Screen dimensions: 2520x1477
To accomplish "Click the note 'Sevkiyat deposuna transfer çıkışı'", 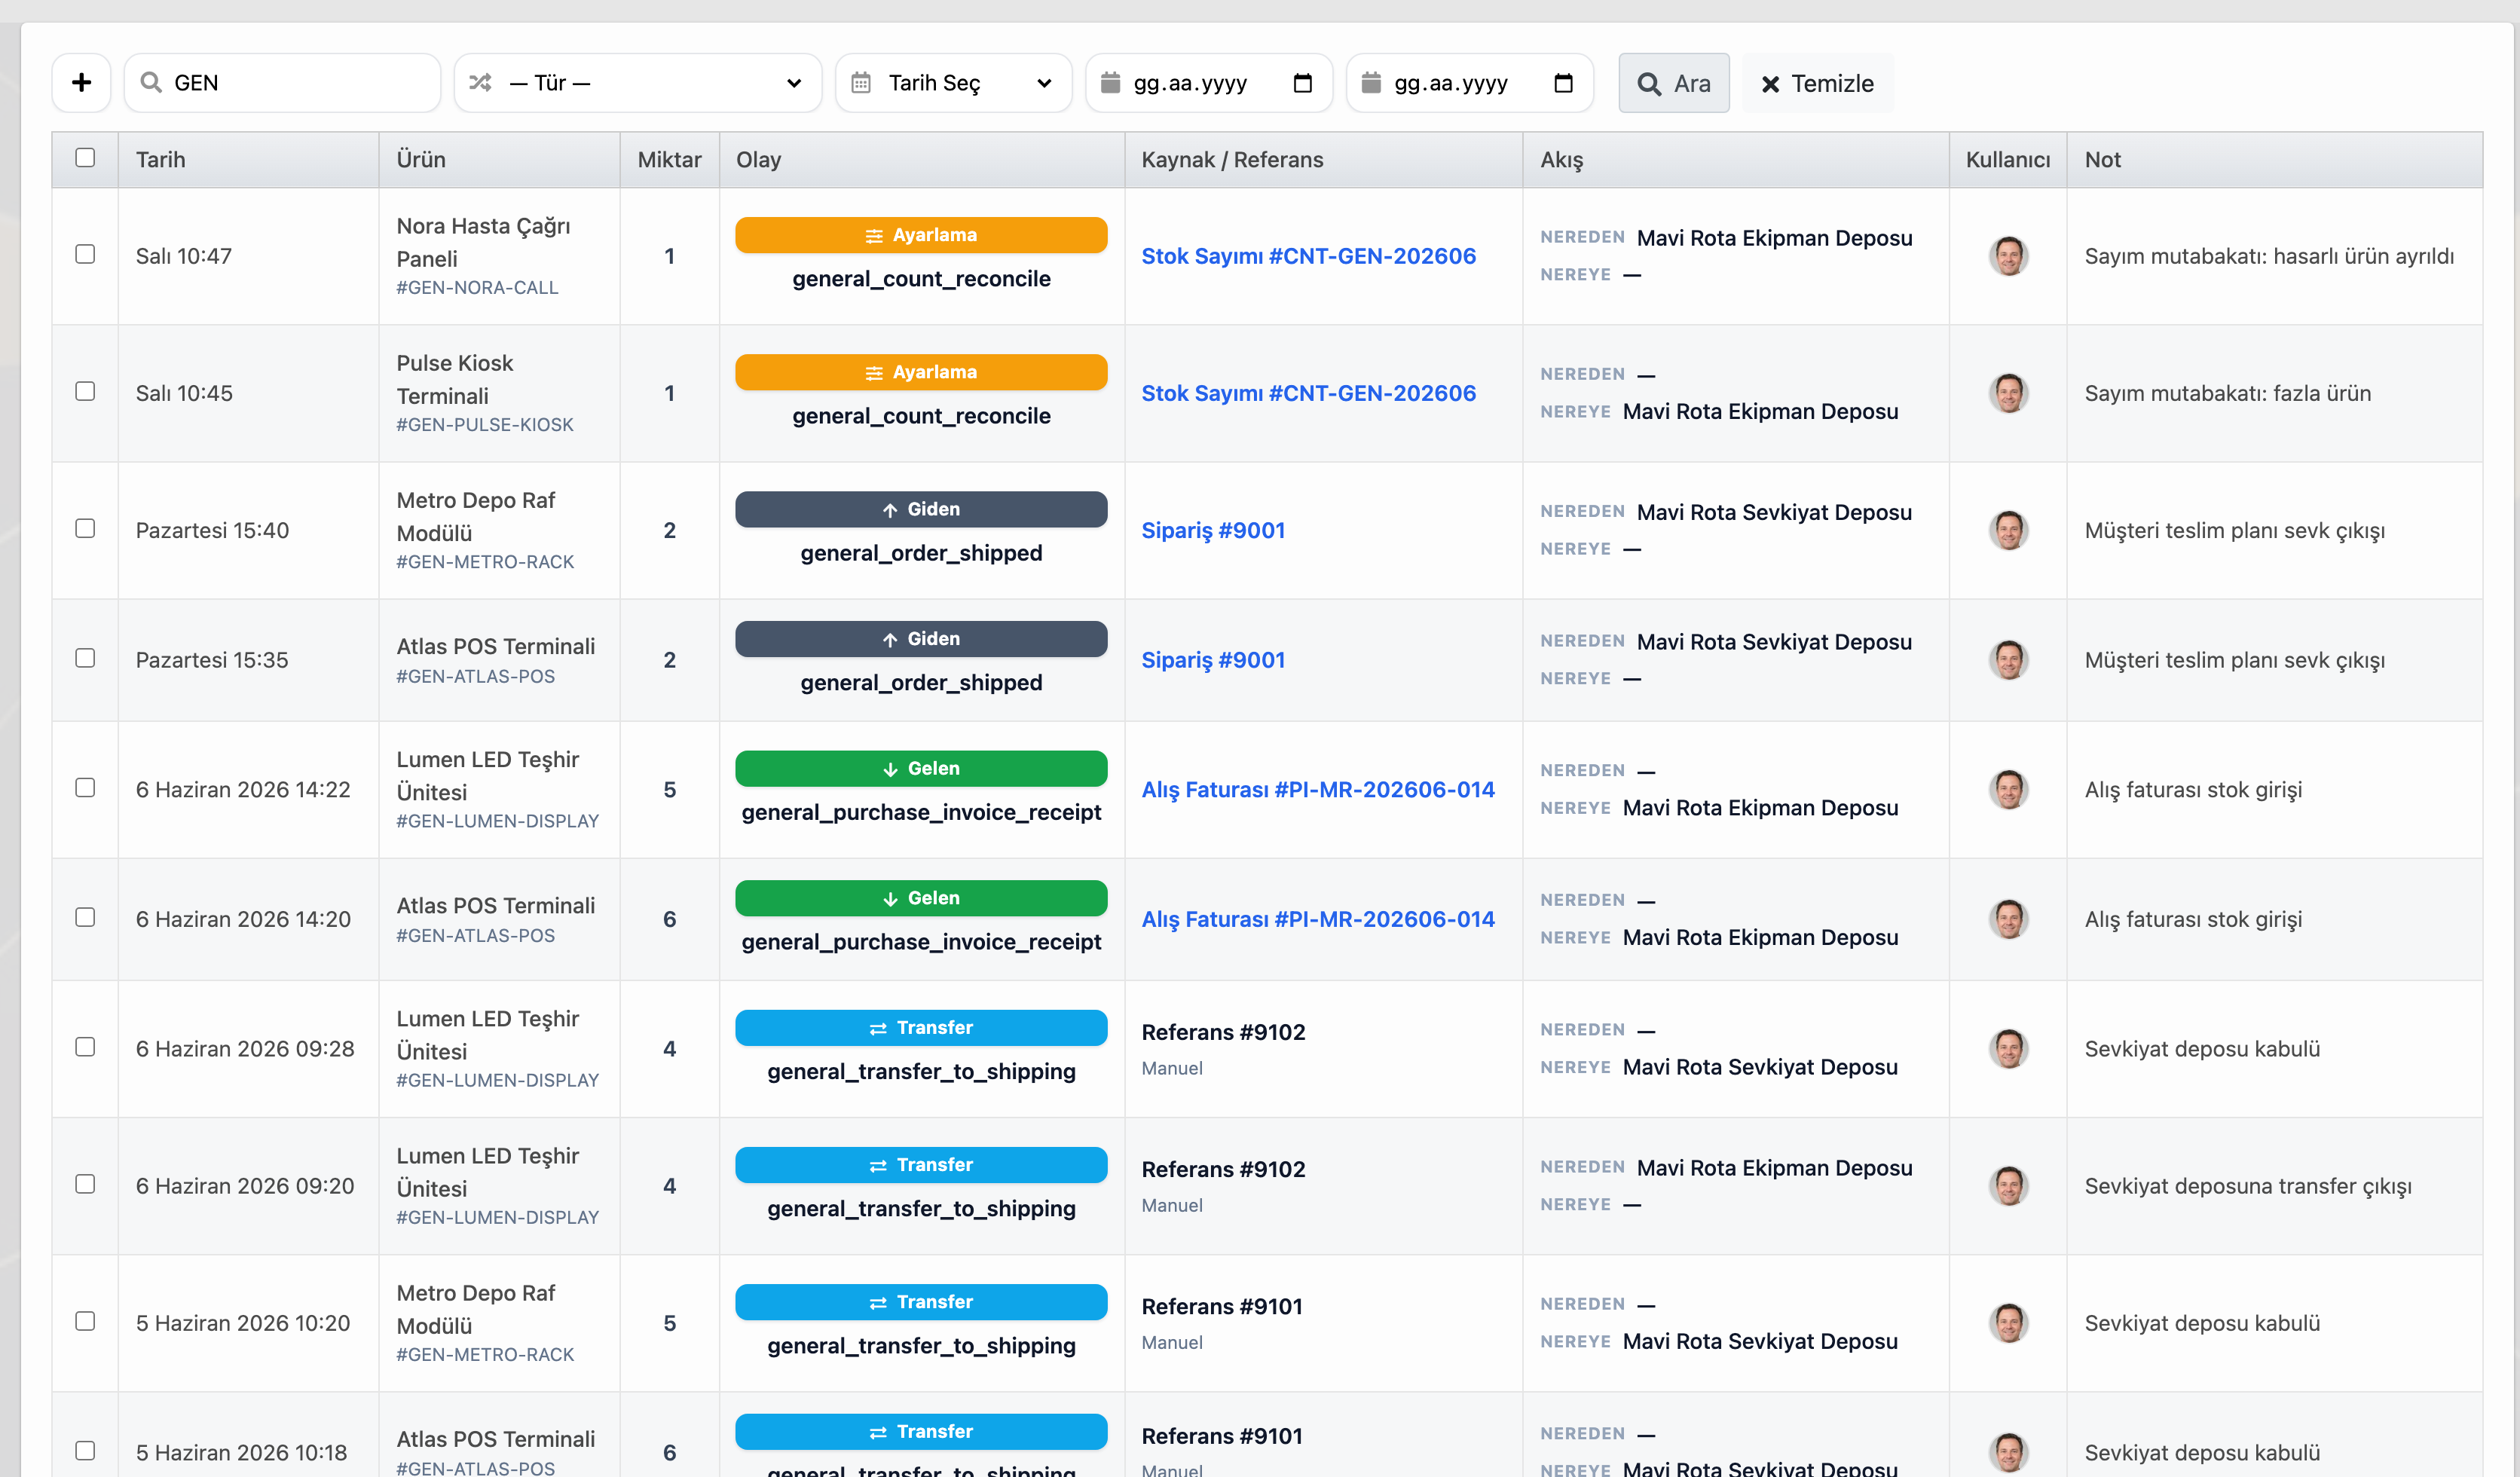I will 2248,1186.
